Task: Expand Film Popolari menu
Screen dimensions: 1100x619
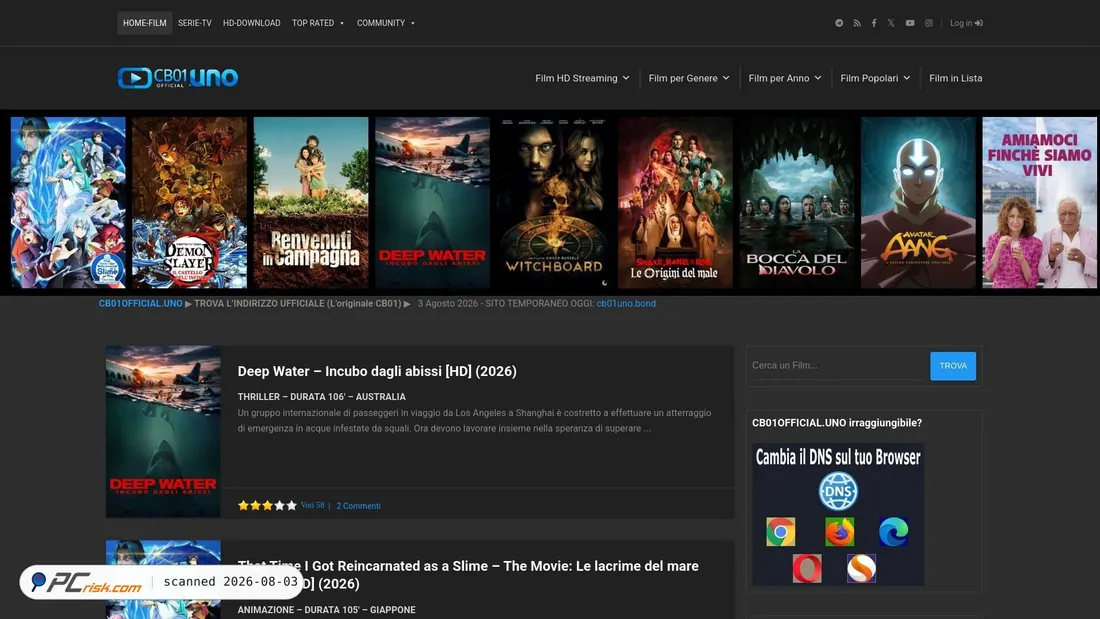Action: click(875, 78)
